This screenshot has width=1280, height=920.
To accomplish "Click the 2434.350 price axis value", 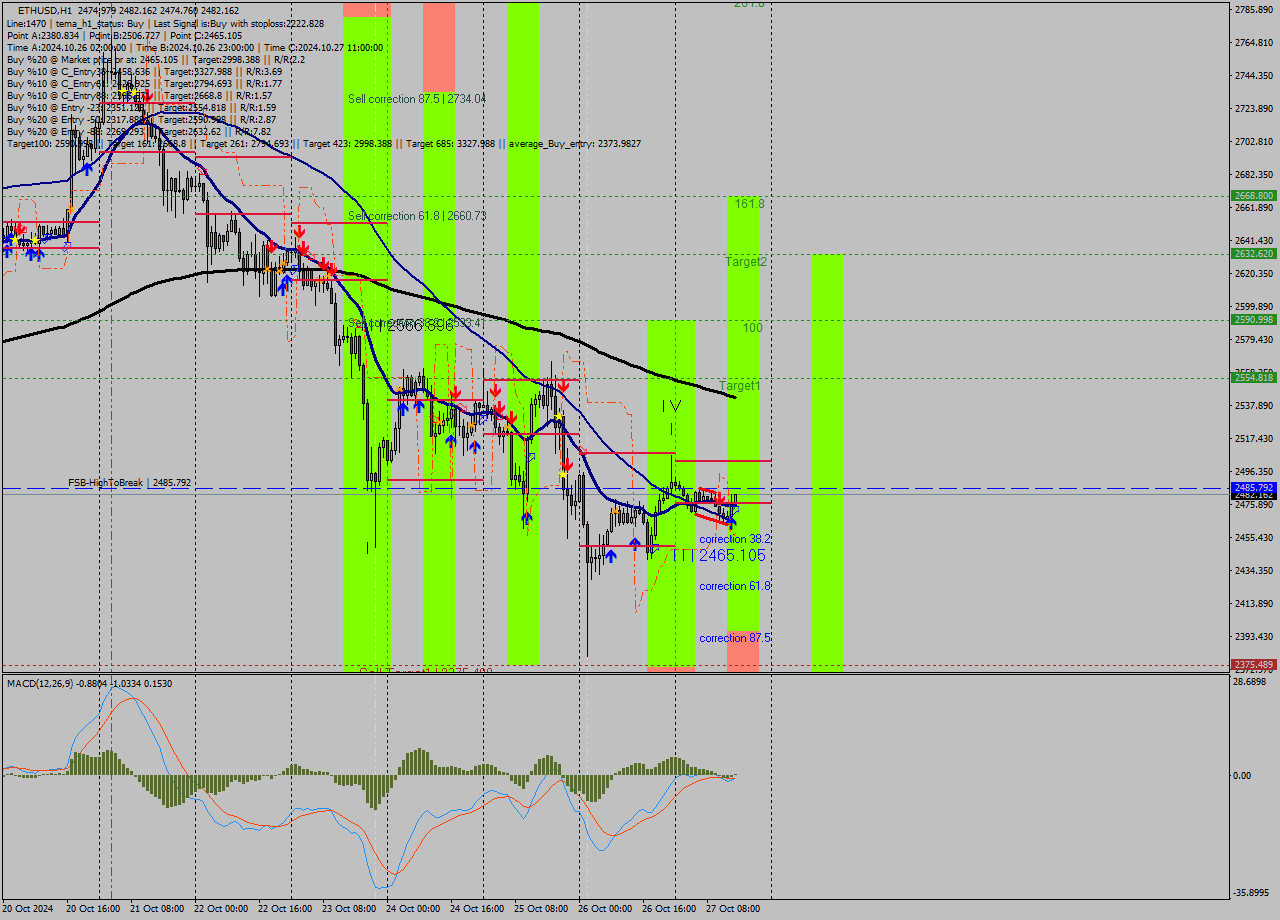I will [x=1254, y=570].
